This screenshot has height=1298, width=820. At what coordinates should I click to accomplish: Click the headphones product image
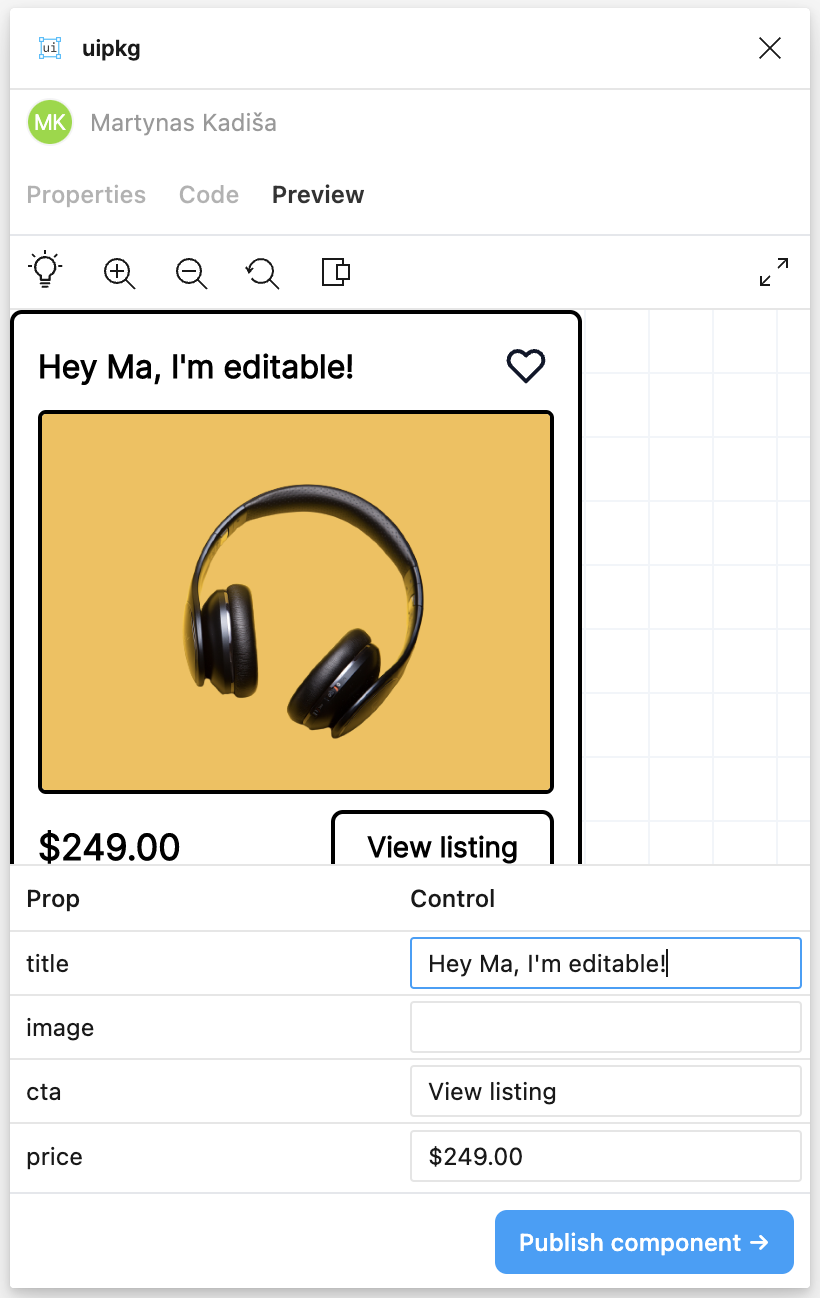(296, 602)
